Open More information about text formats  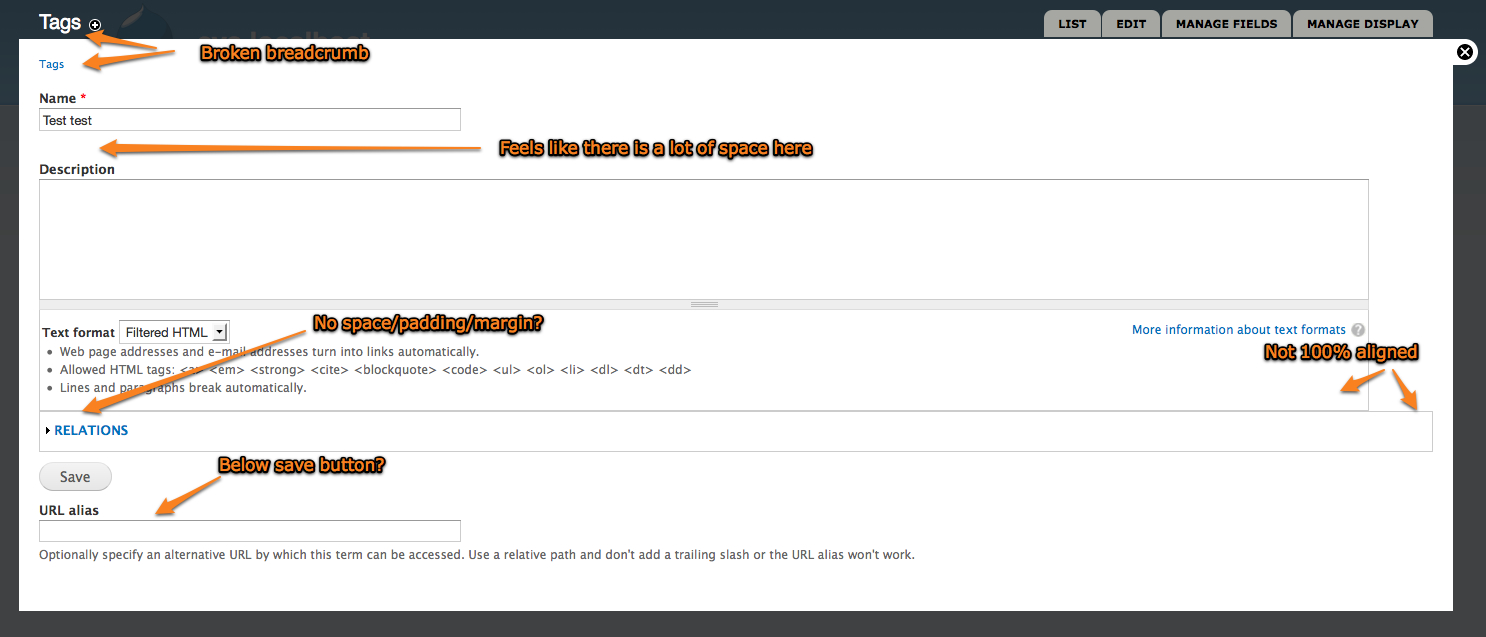[1239, 330]
